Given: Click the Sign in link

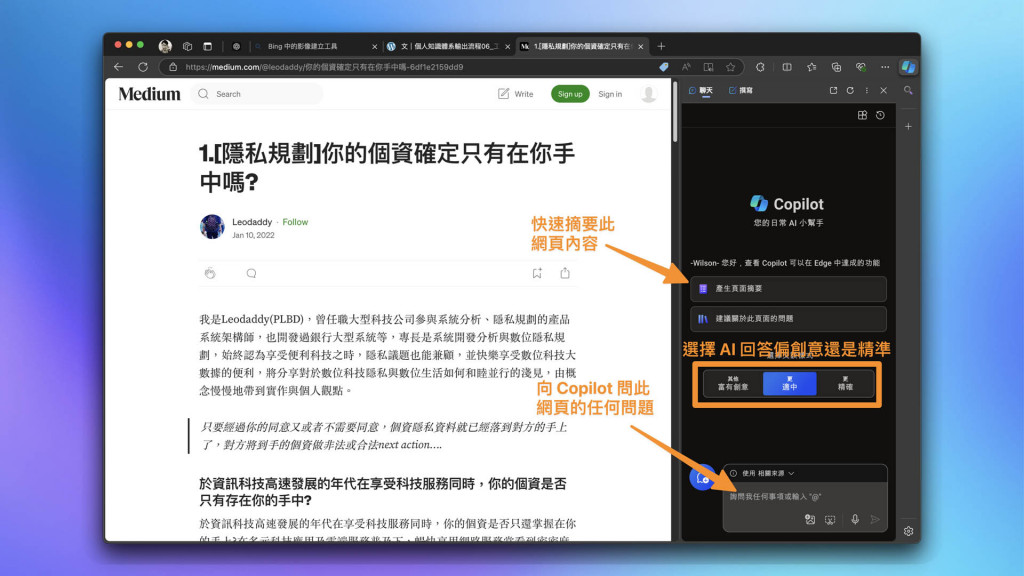Looking at the screenshot, I should point(610,94).
